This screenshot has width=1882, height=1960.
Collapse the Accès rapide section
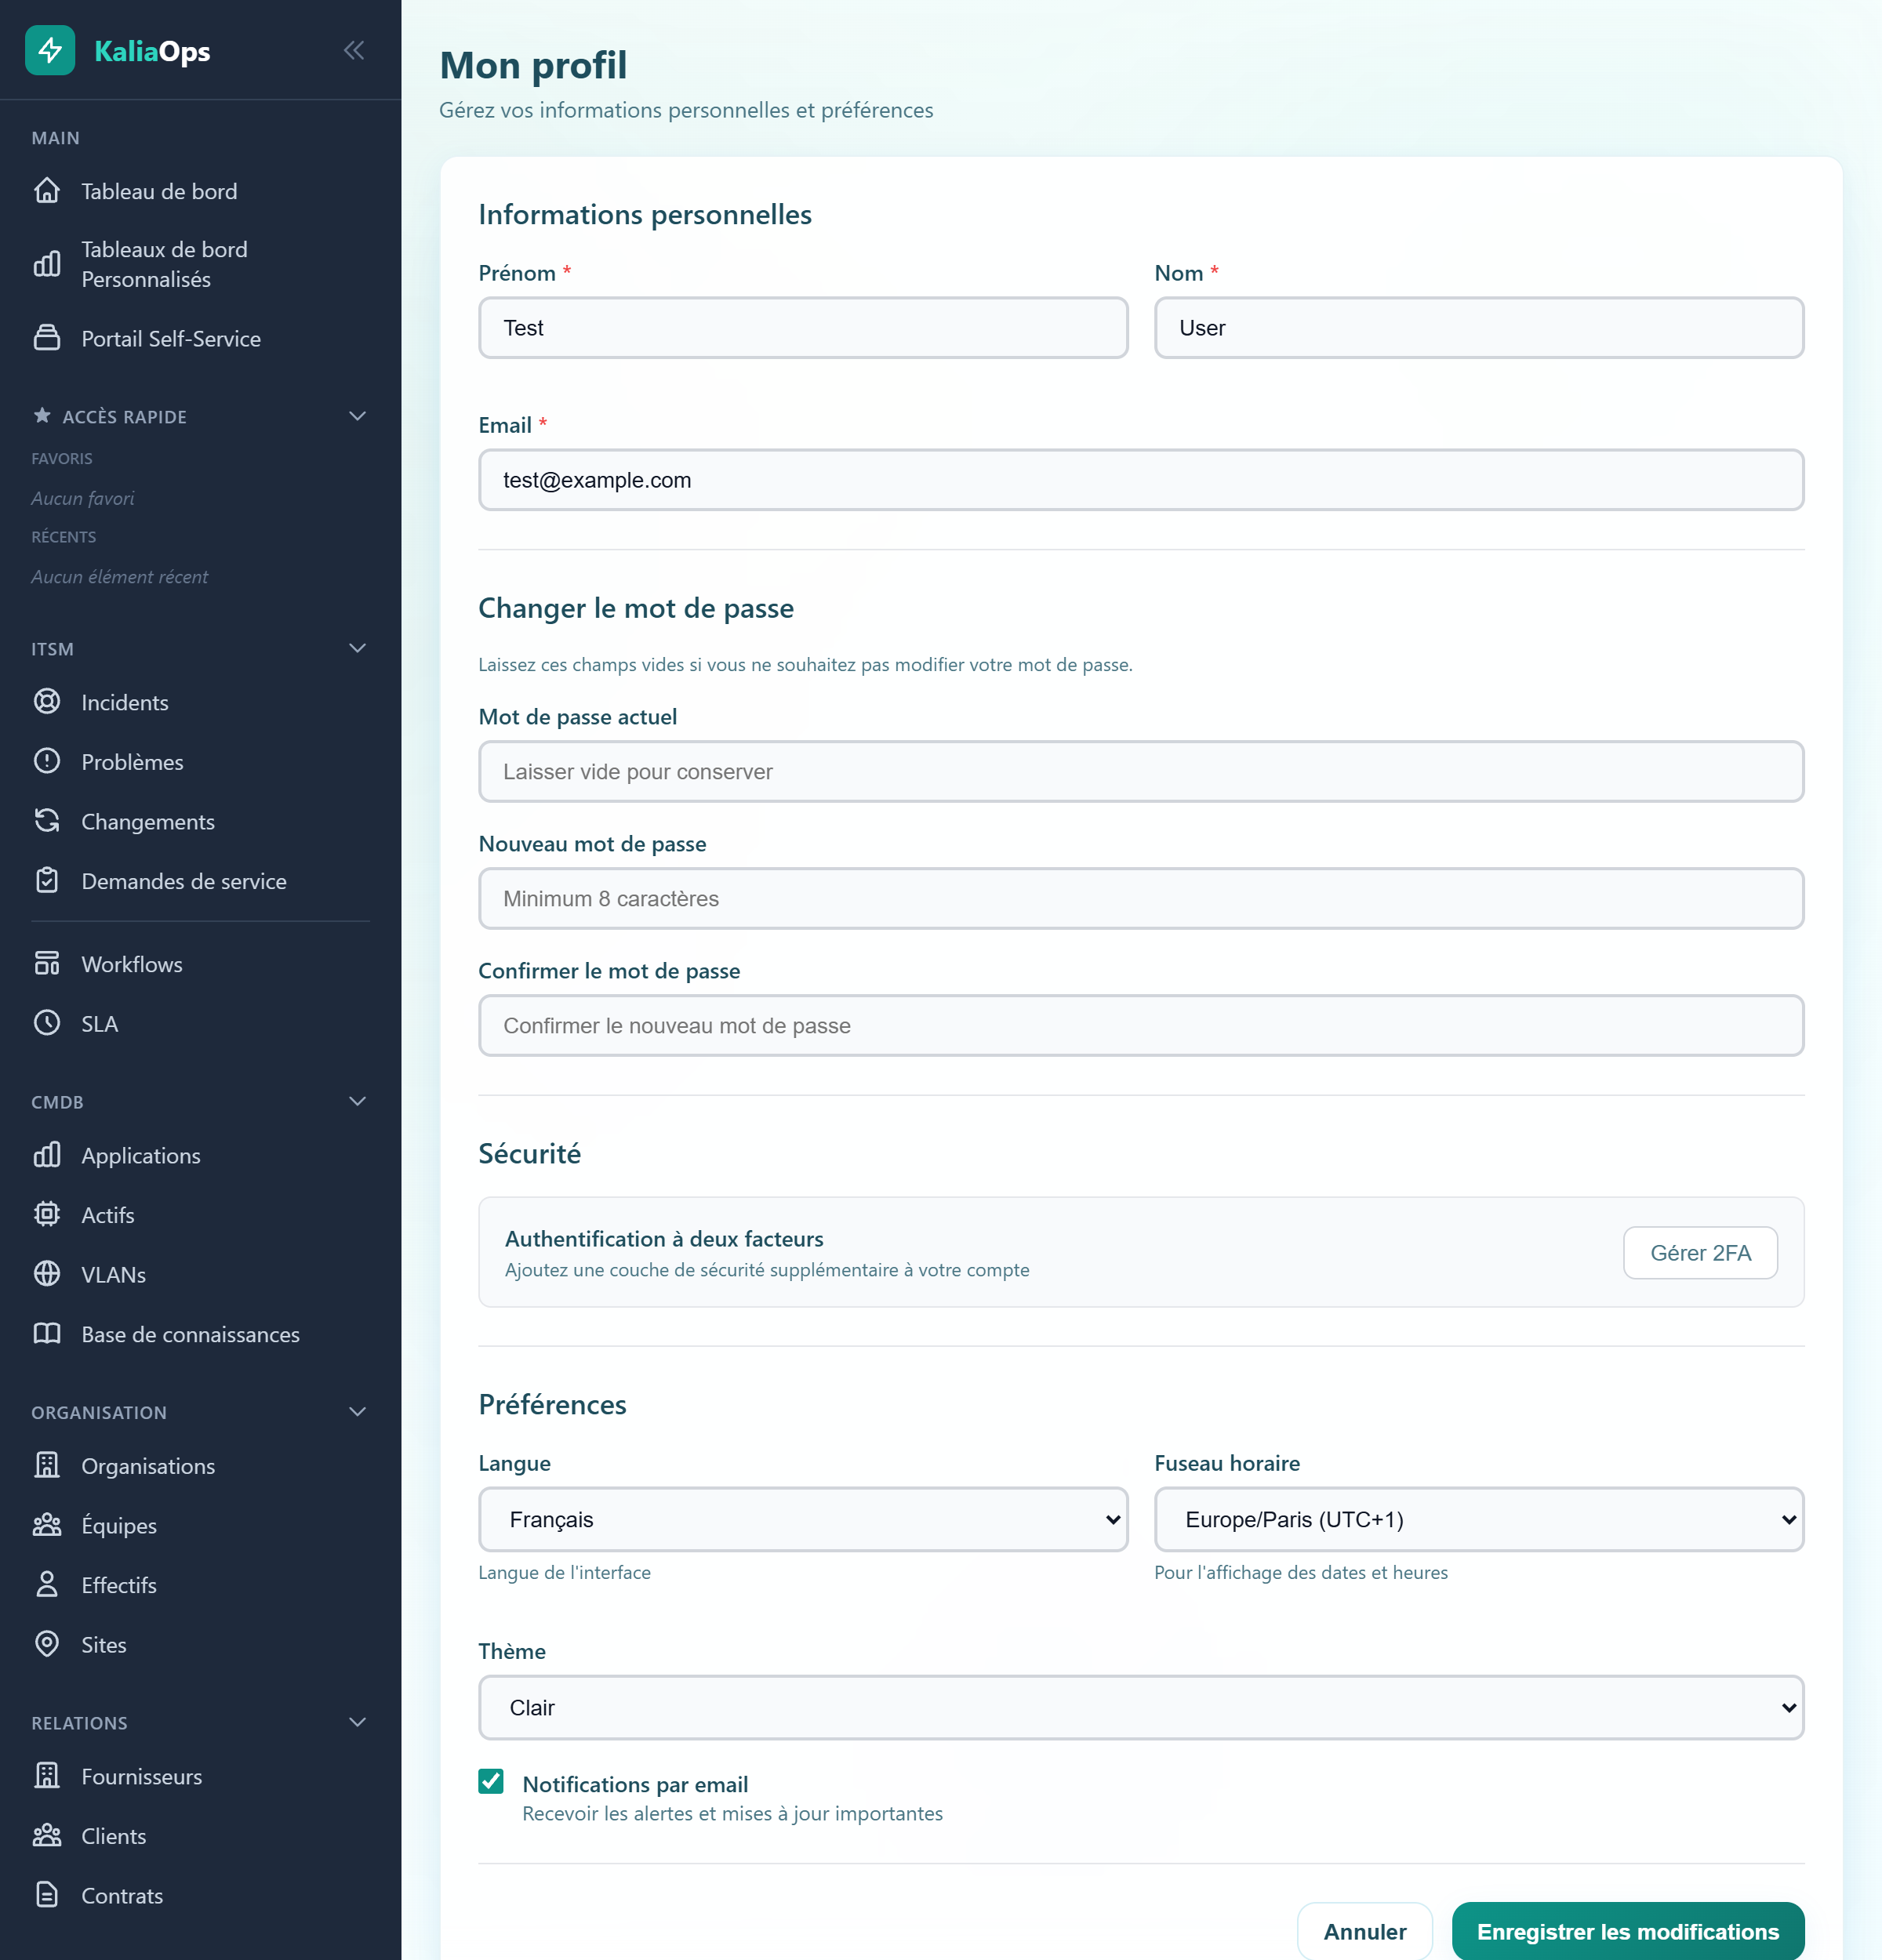(x=357, y=416)
